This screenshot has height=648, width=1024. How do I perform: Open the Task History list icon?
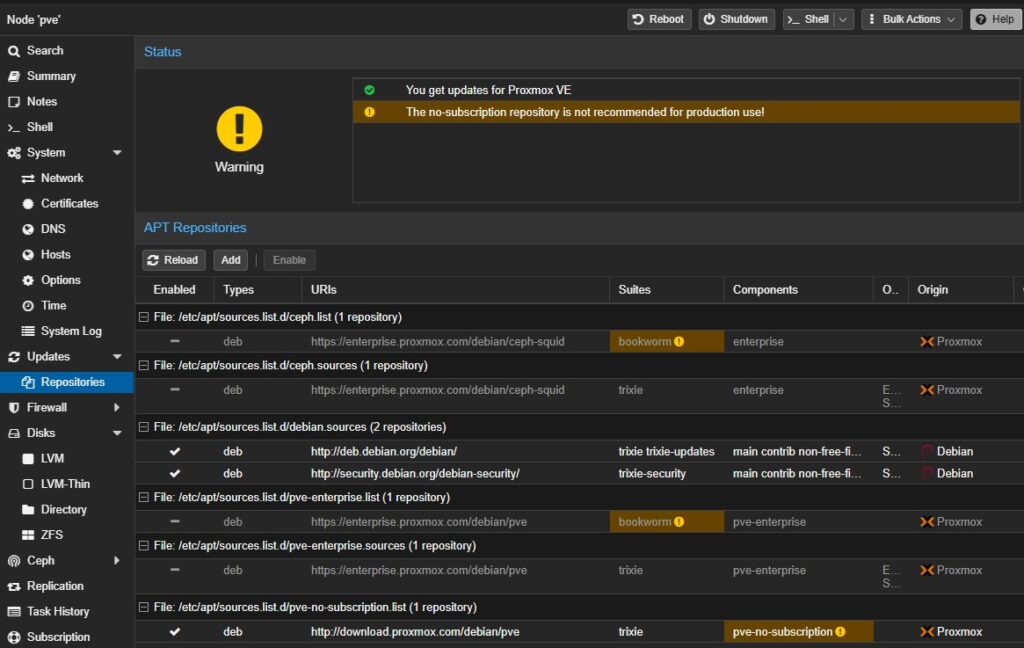coord(14,612)
